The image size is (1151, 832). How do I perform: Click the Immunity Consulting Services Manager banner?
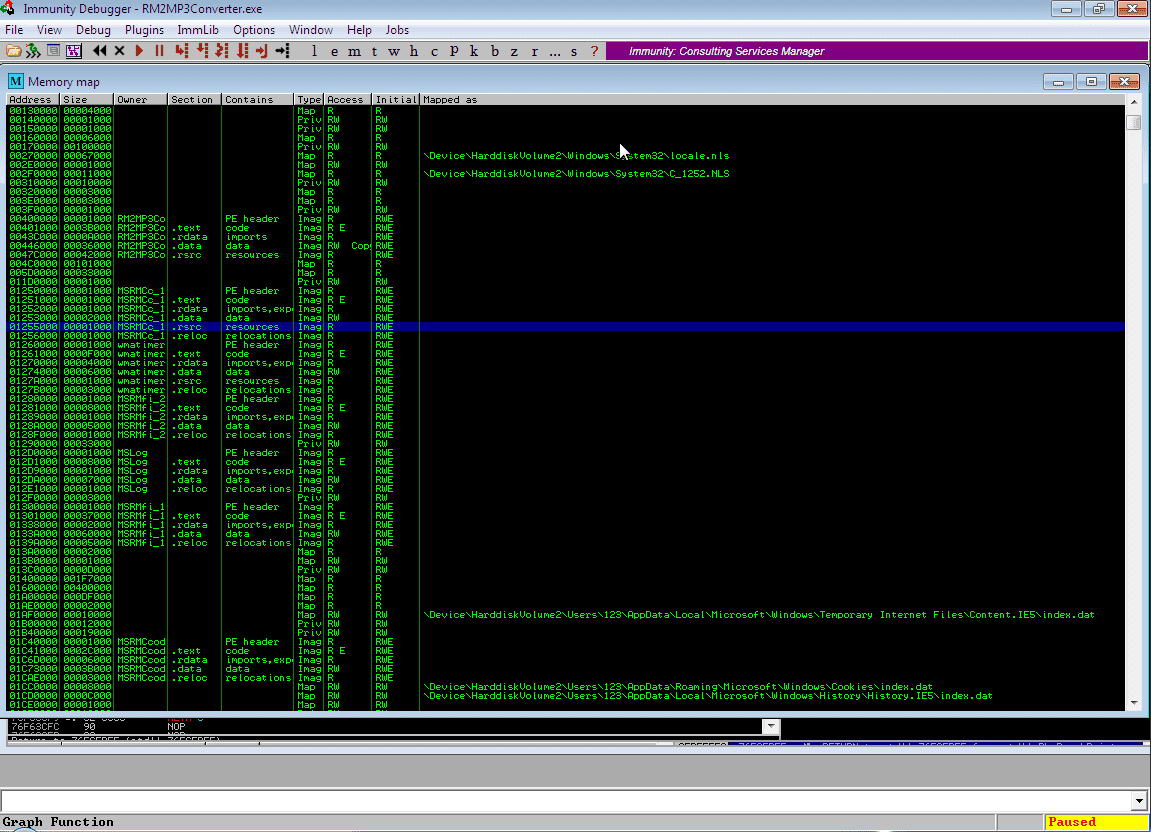(726, 51)
